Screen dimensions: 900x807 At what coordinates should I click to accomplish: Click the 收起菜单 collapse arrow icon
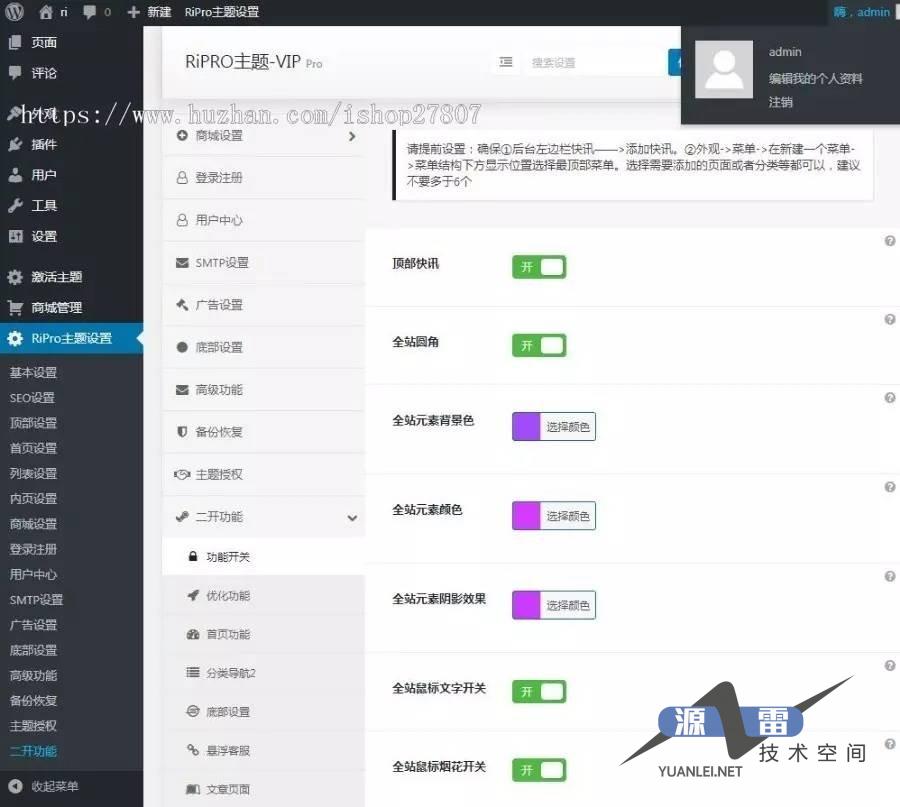[15, 786]
